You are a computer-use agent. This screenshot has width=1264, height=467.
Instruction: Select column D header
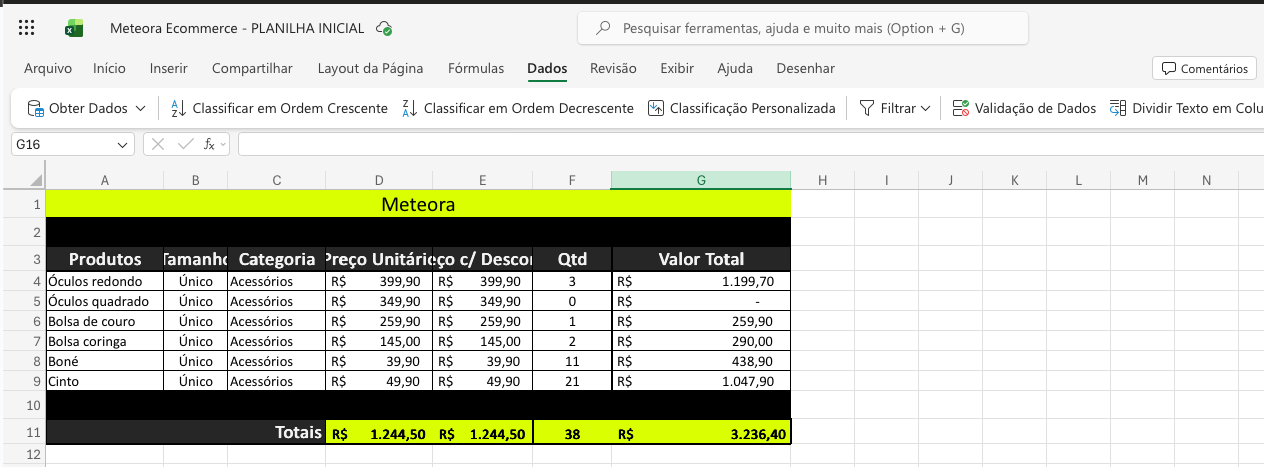point(379,180)
